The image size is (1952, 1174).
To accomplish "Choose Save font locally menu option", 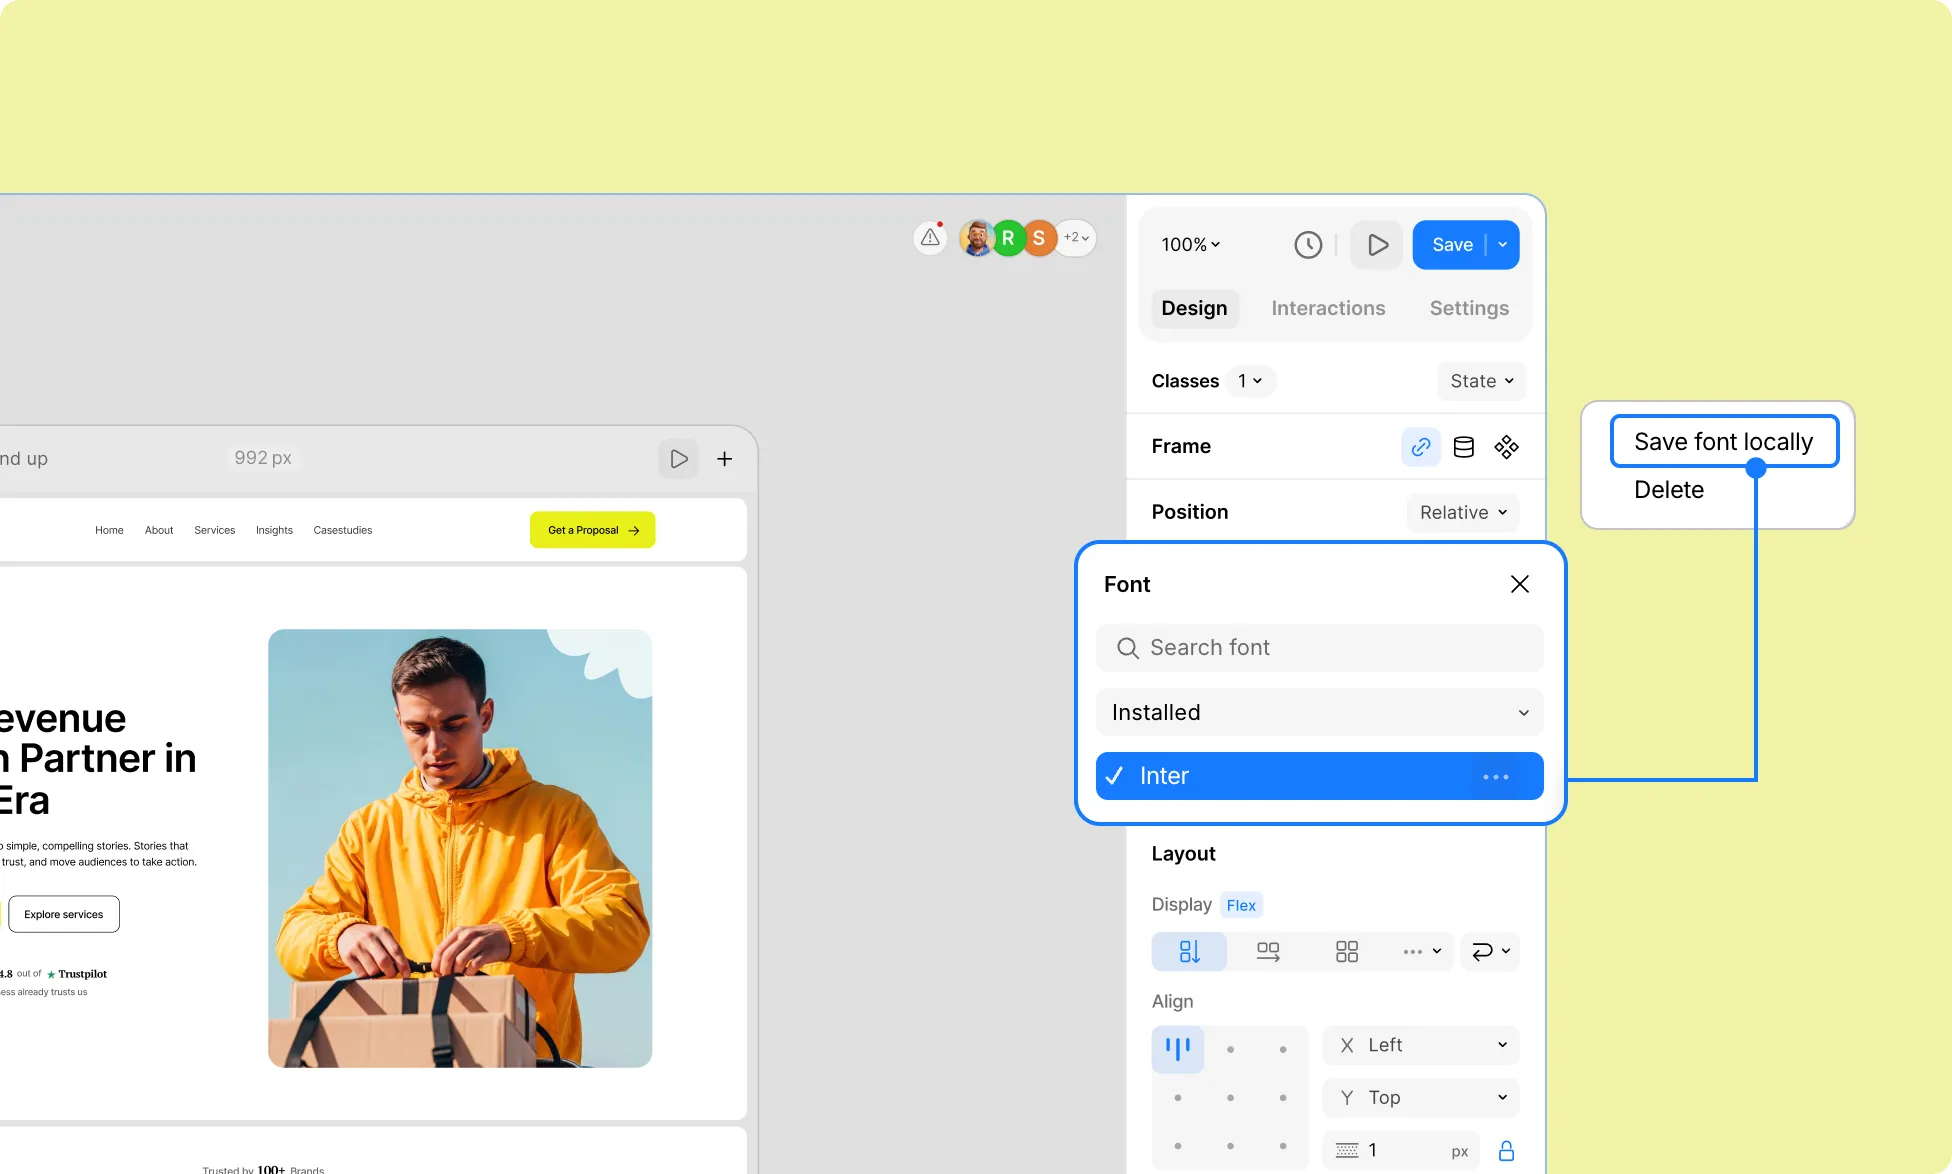I will (x=1724, y=442).
